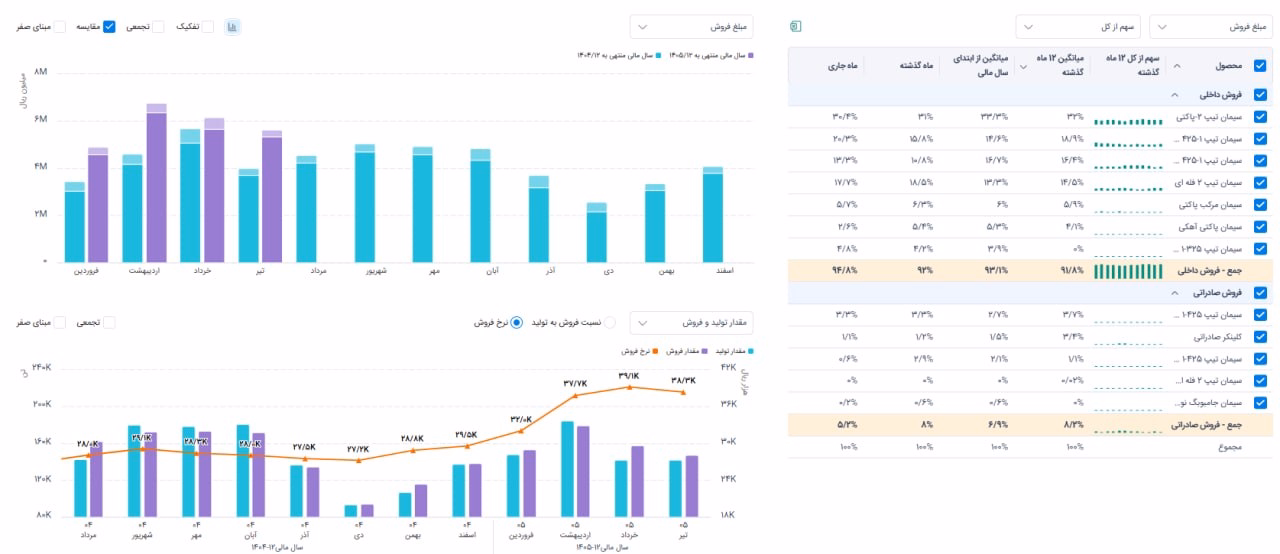Open the مبلغ فروش dropdown above the product table
1280x554 pixels.
(x=1211, y=27)
